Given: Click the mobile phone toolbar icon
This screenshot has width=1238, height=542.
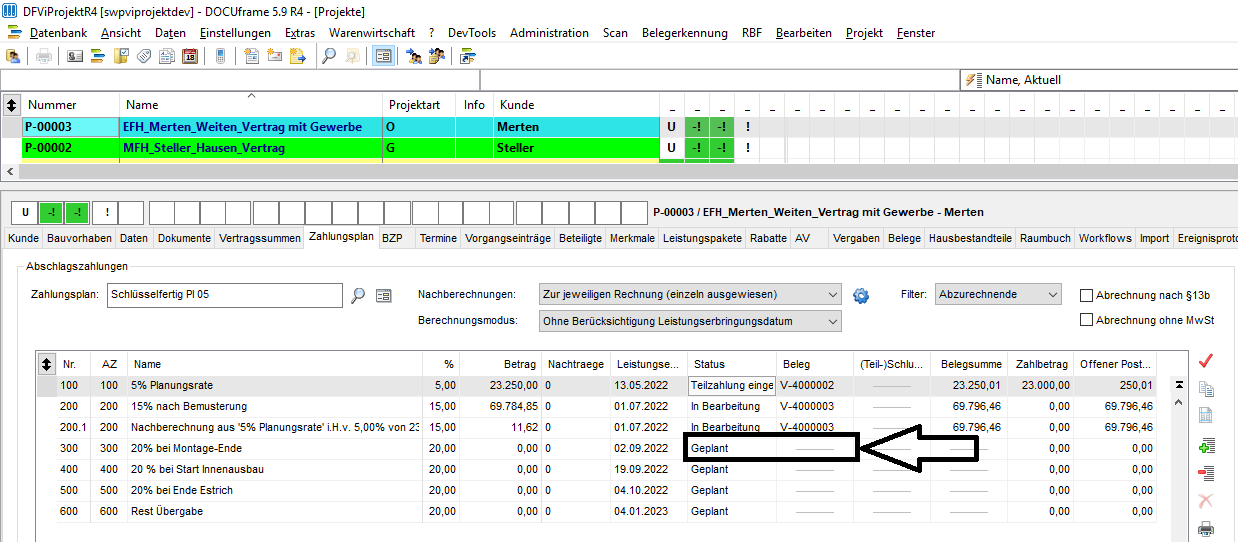Looking at the screenshot, I should (x=221, y=56).
